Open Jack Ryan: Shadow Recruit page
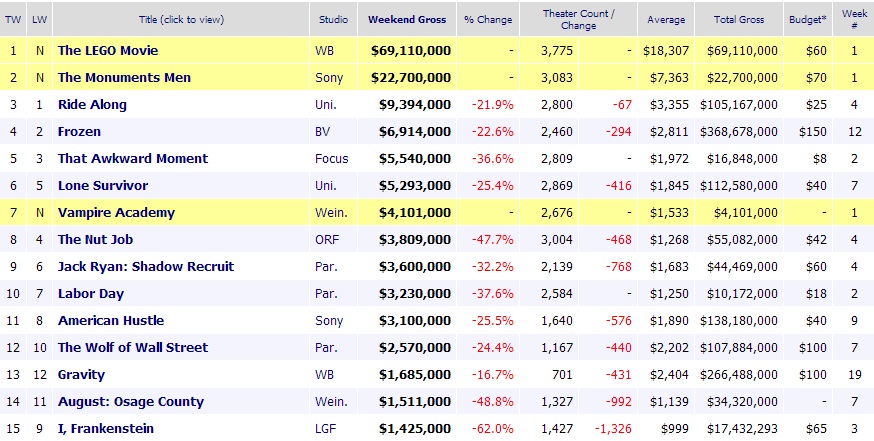Screen dimensions: 874x441 [146, 266]
